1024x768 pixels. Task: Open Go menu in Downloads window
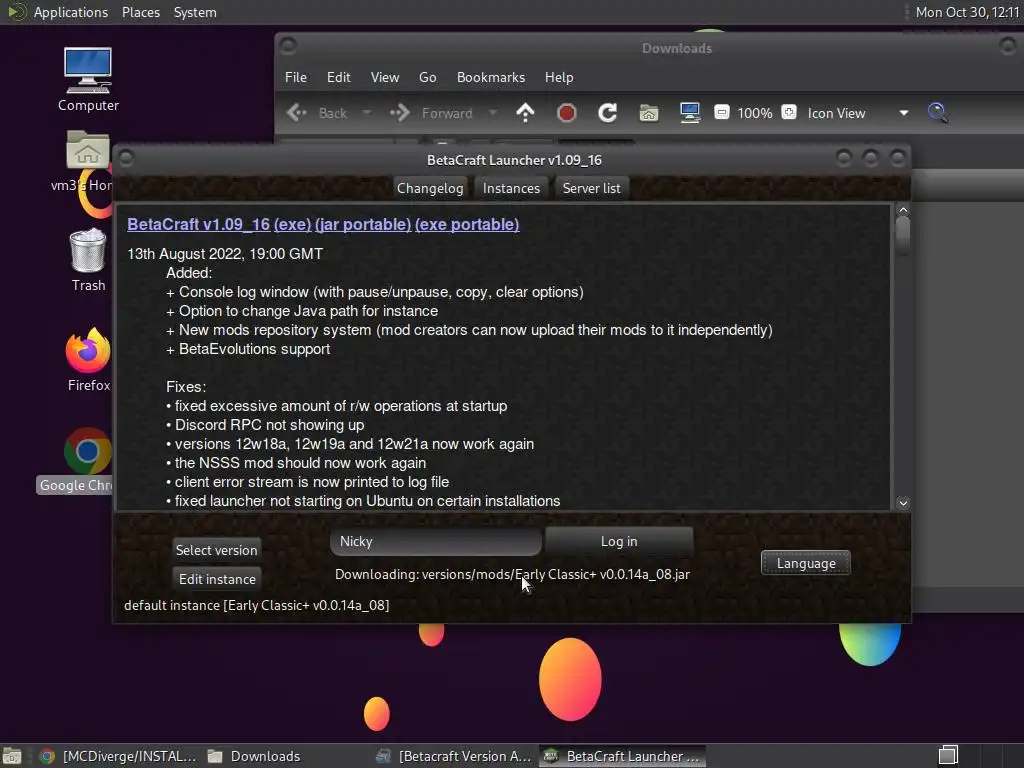428,77
